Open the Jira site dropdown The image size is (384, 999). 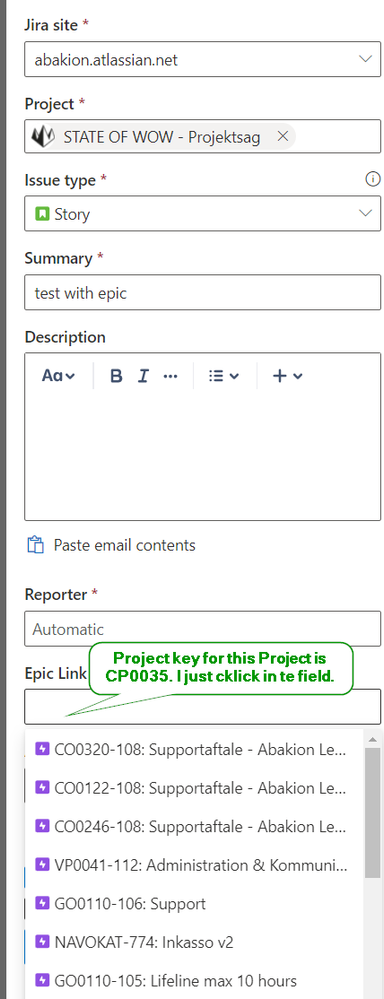pyautogui.click(x=203, y=59)
